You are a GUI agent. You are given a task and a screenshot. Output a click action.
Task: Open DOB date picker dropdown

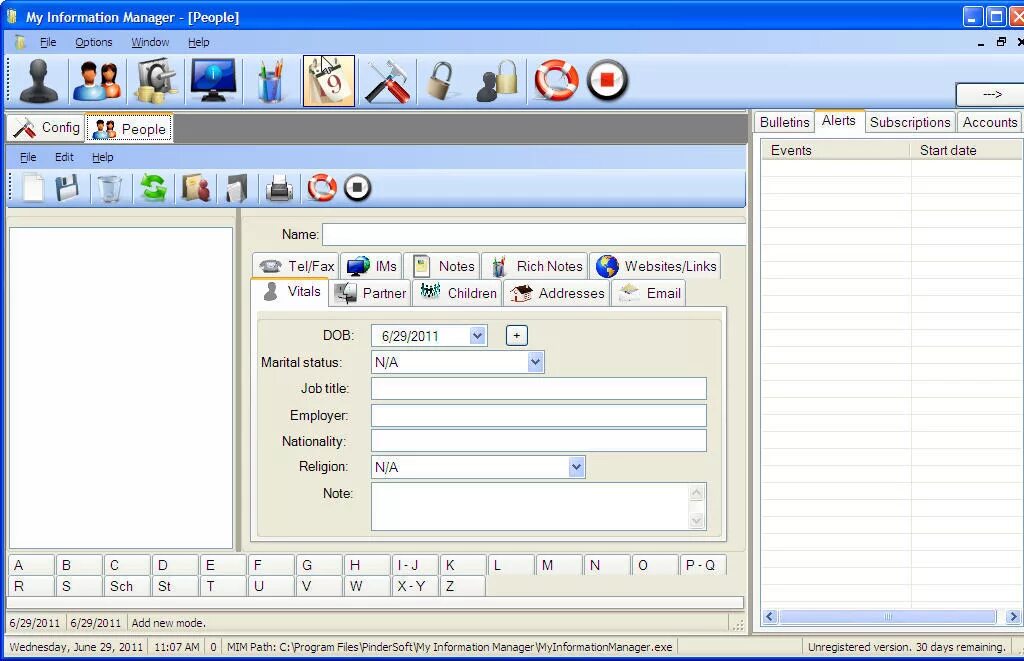pyautogui.click(x=477, y=336)
